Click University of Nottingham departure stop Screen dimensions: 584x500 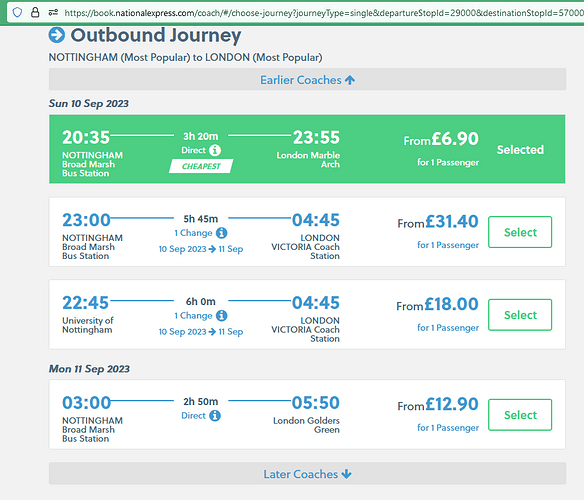click(88, 325)
